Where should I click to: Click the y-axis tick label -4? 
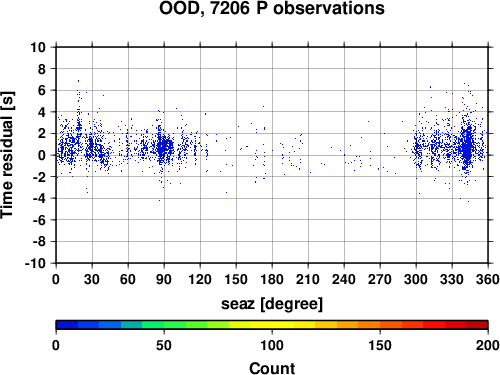[x=39, y=198]
